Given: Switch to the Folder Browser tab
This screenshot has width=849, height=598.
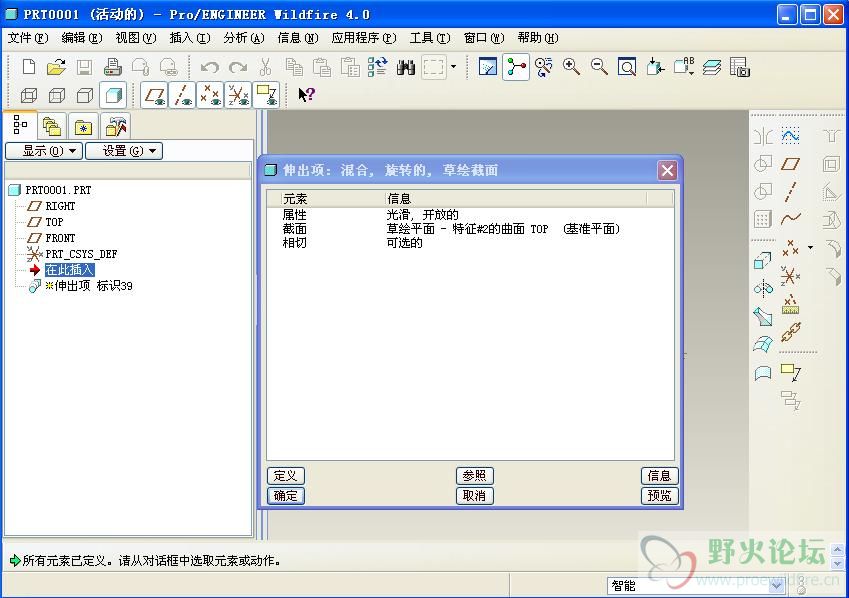Looking at the screenshot, I should pos(52,127).
